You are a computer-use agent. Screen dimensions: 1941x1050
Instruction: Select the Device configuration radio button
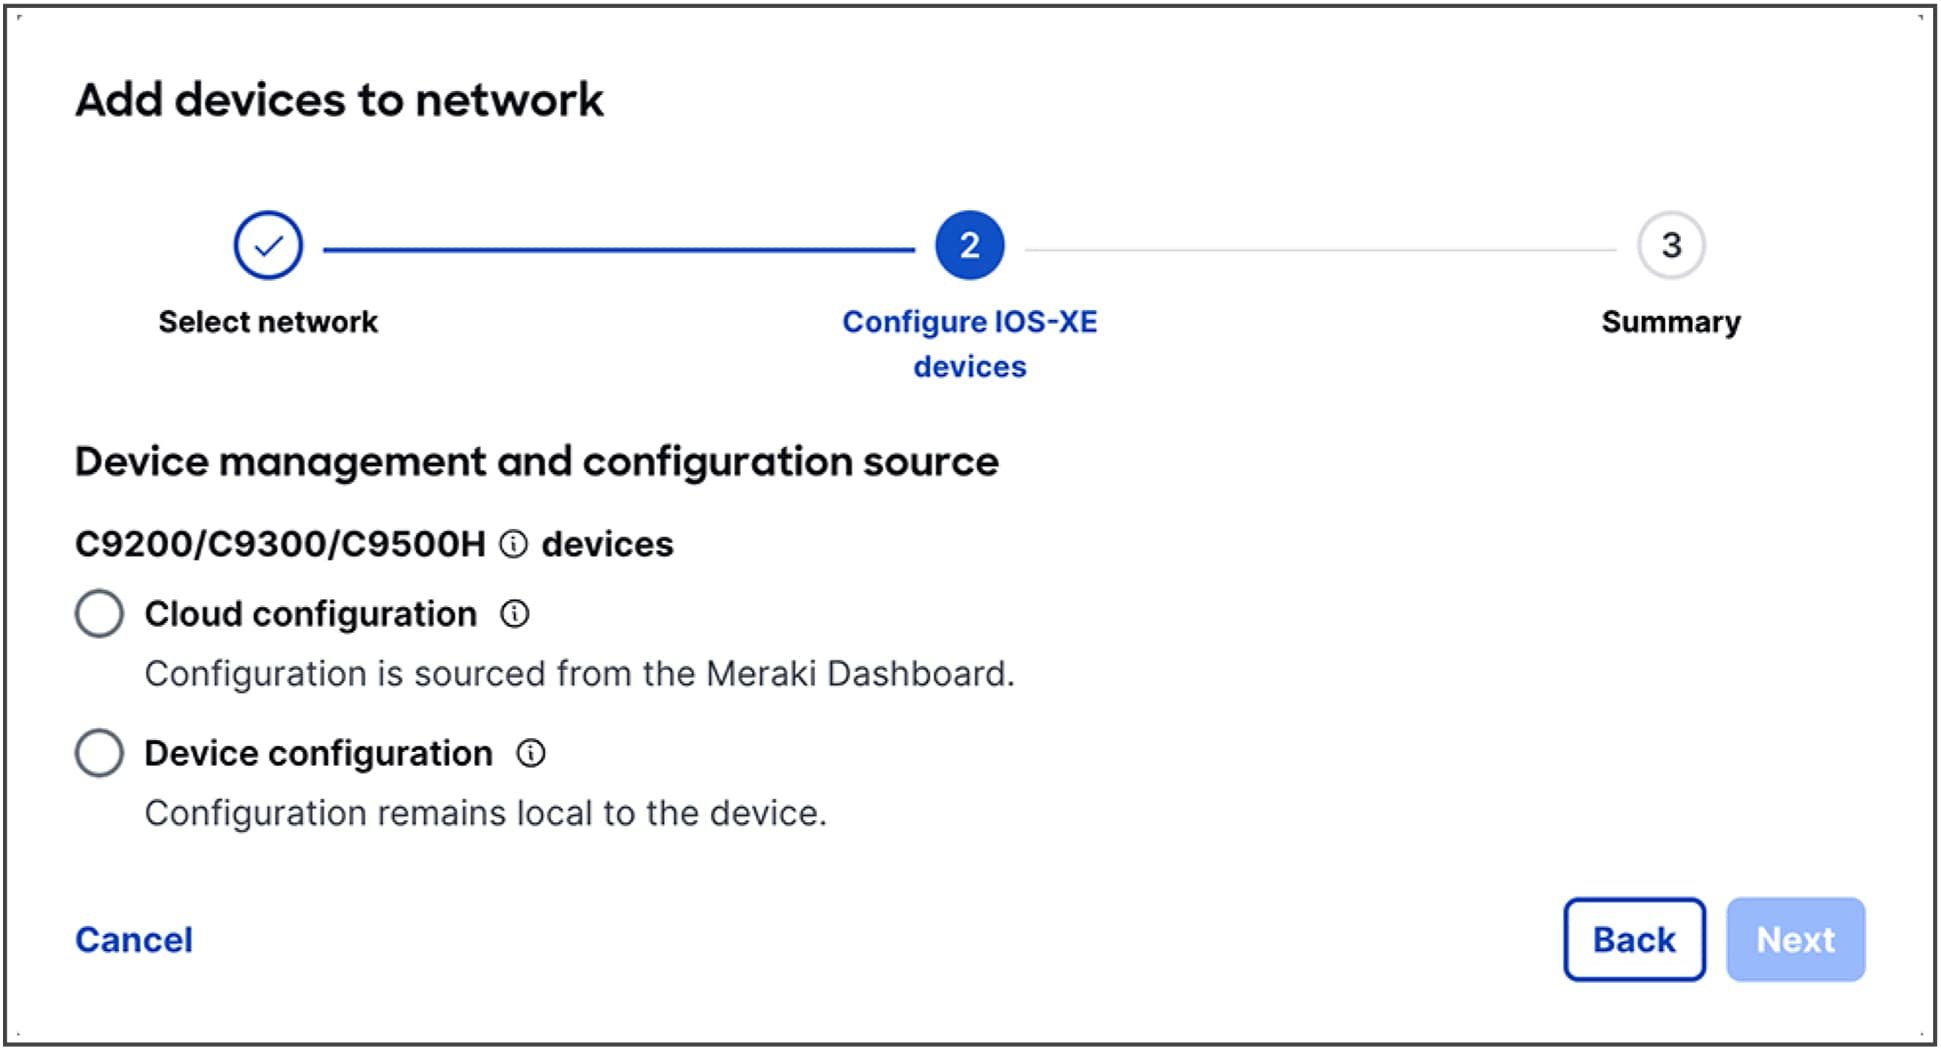pyautogui.click(x=98, y=754)
